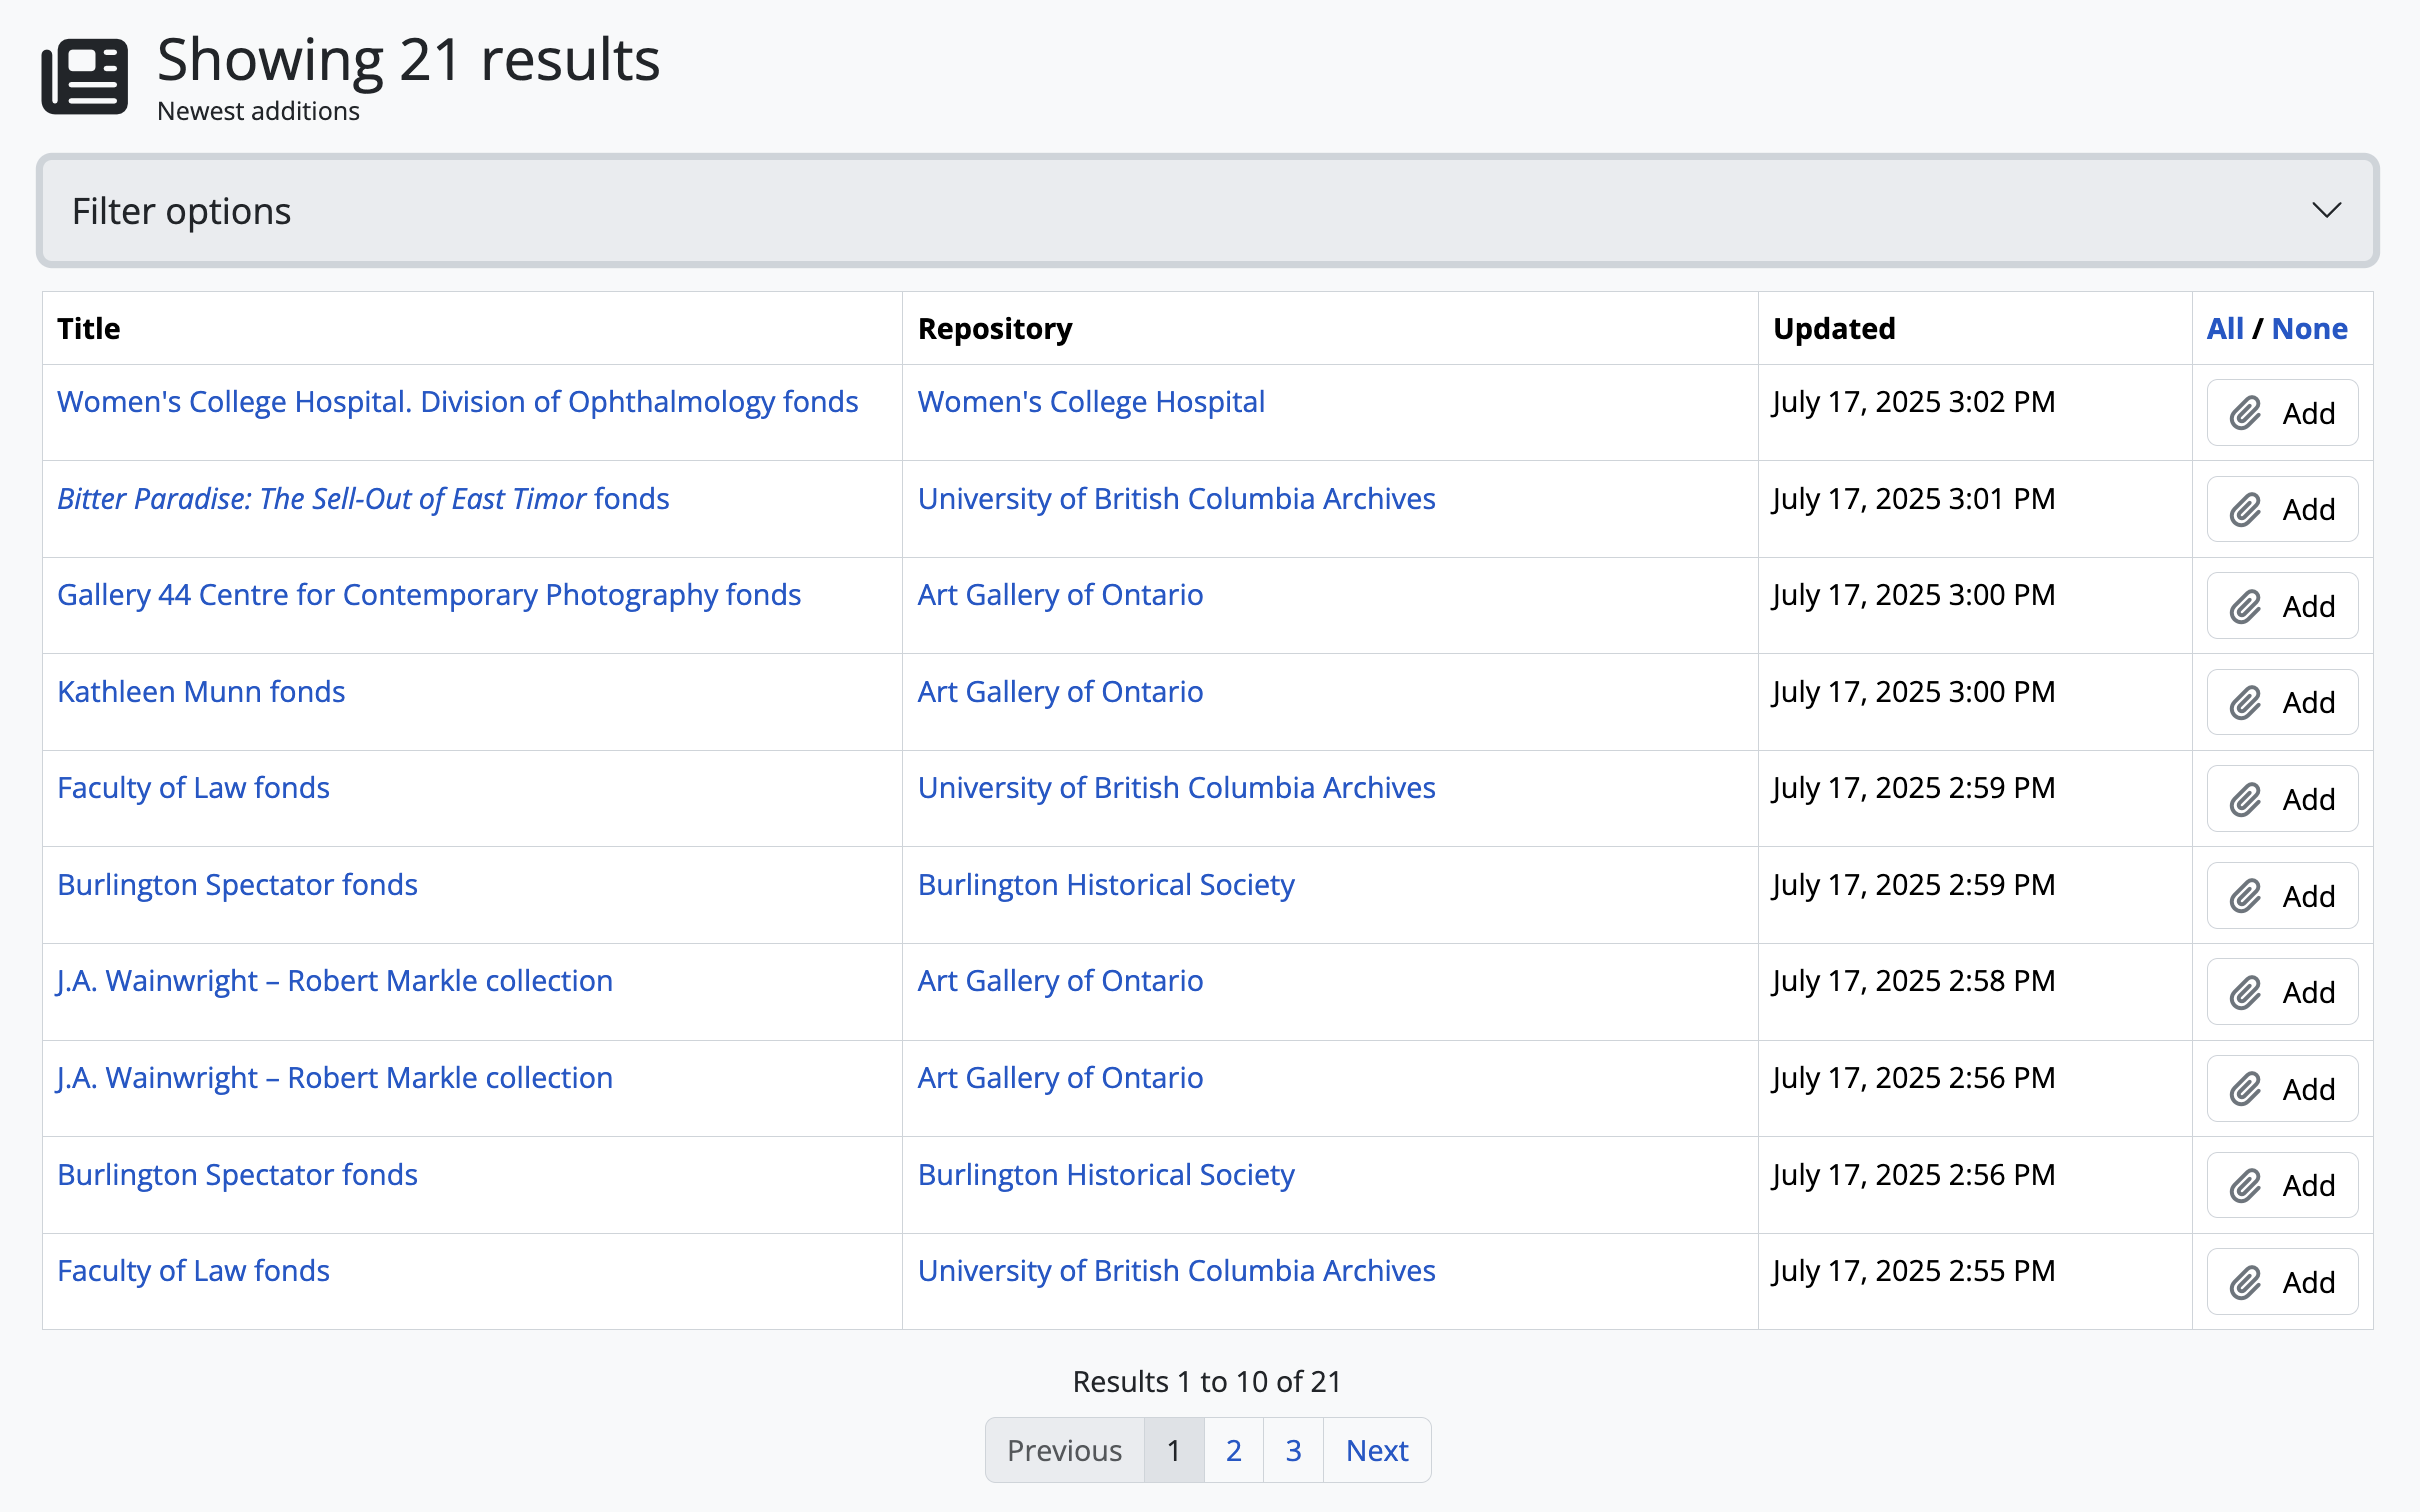Select None to deselect all results
Image resolution: width=2420 pixels, height=1512 pixels.
point(2308,329)
